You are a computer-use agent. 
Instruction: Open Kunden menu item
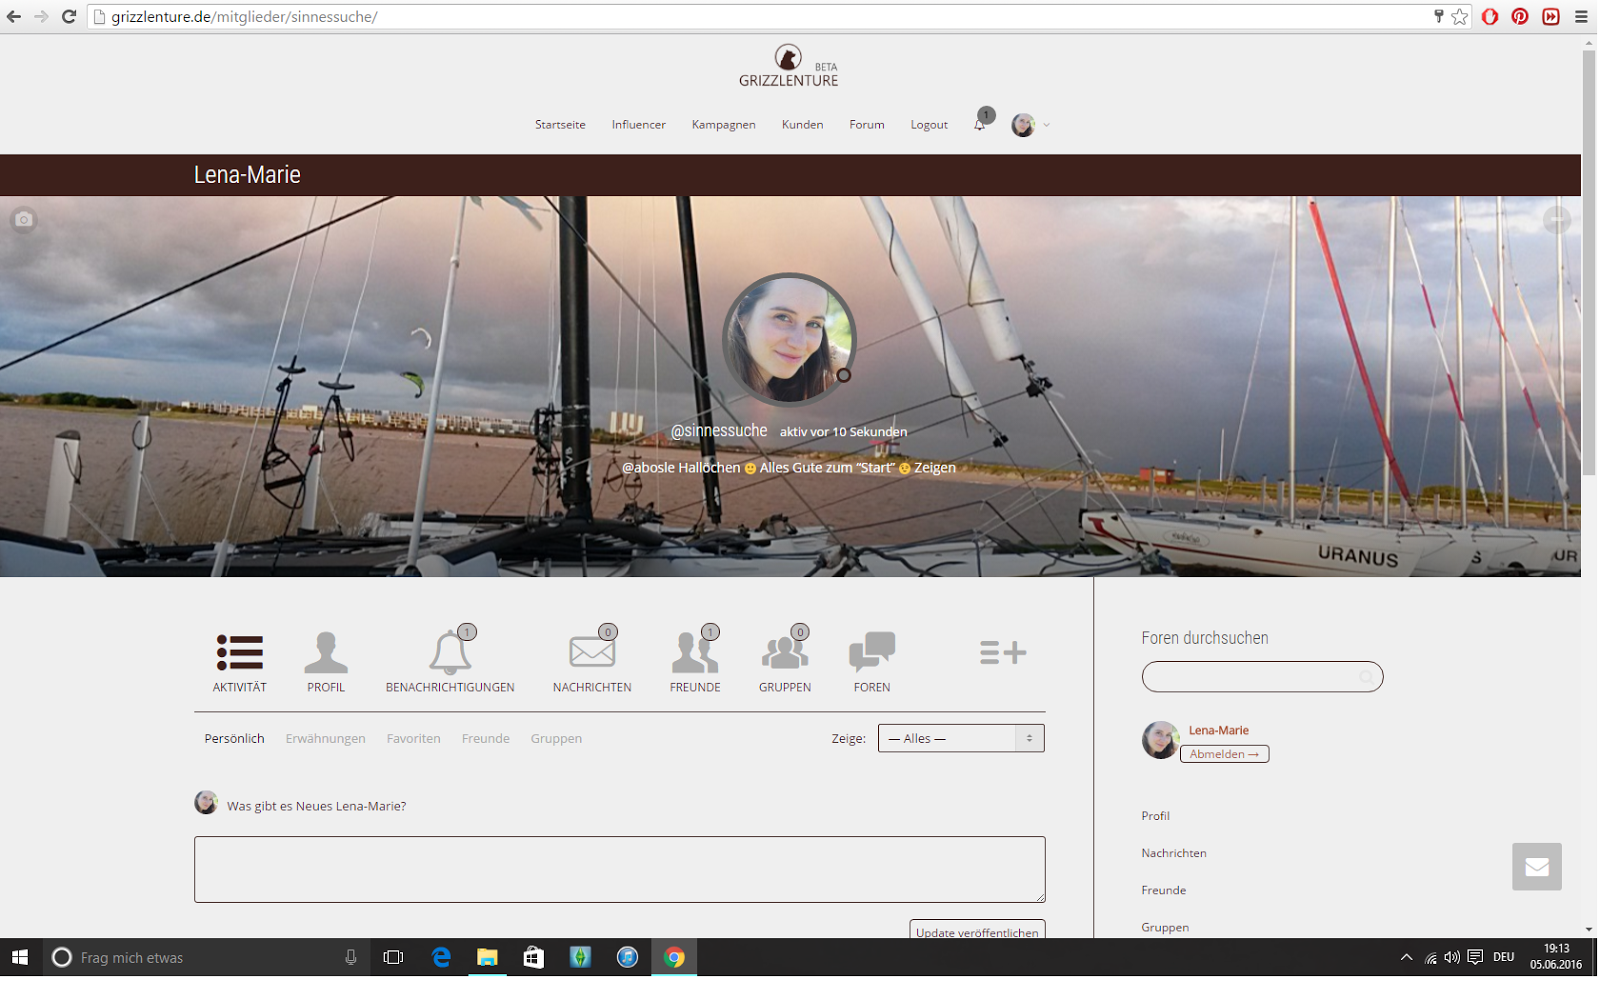pyautogui.click(x=803, y=125)
